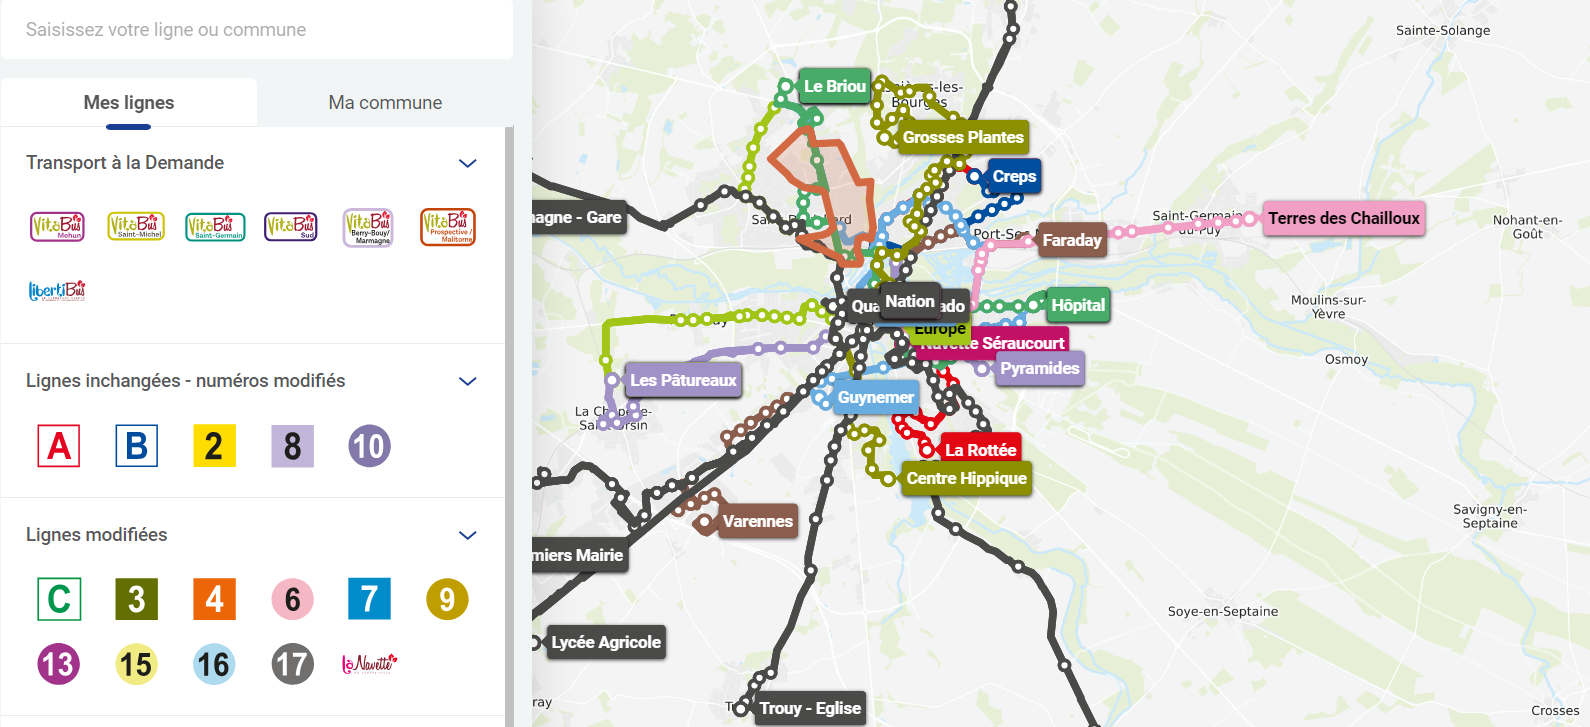Collapse the Lignes modifiées section
The width and height of the screenshot is (1590, 727).
[467, 535]
